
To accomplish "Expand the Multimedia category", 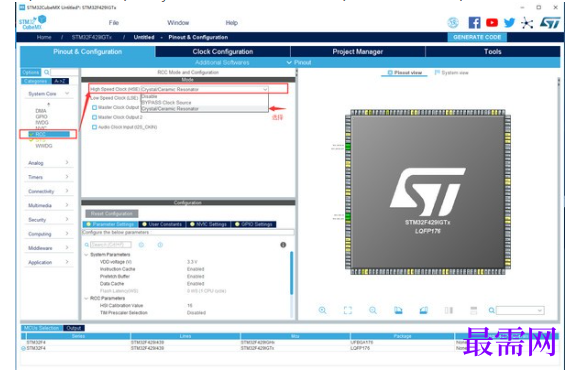I will tap(67, 205).
